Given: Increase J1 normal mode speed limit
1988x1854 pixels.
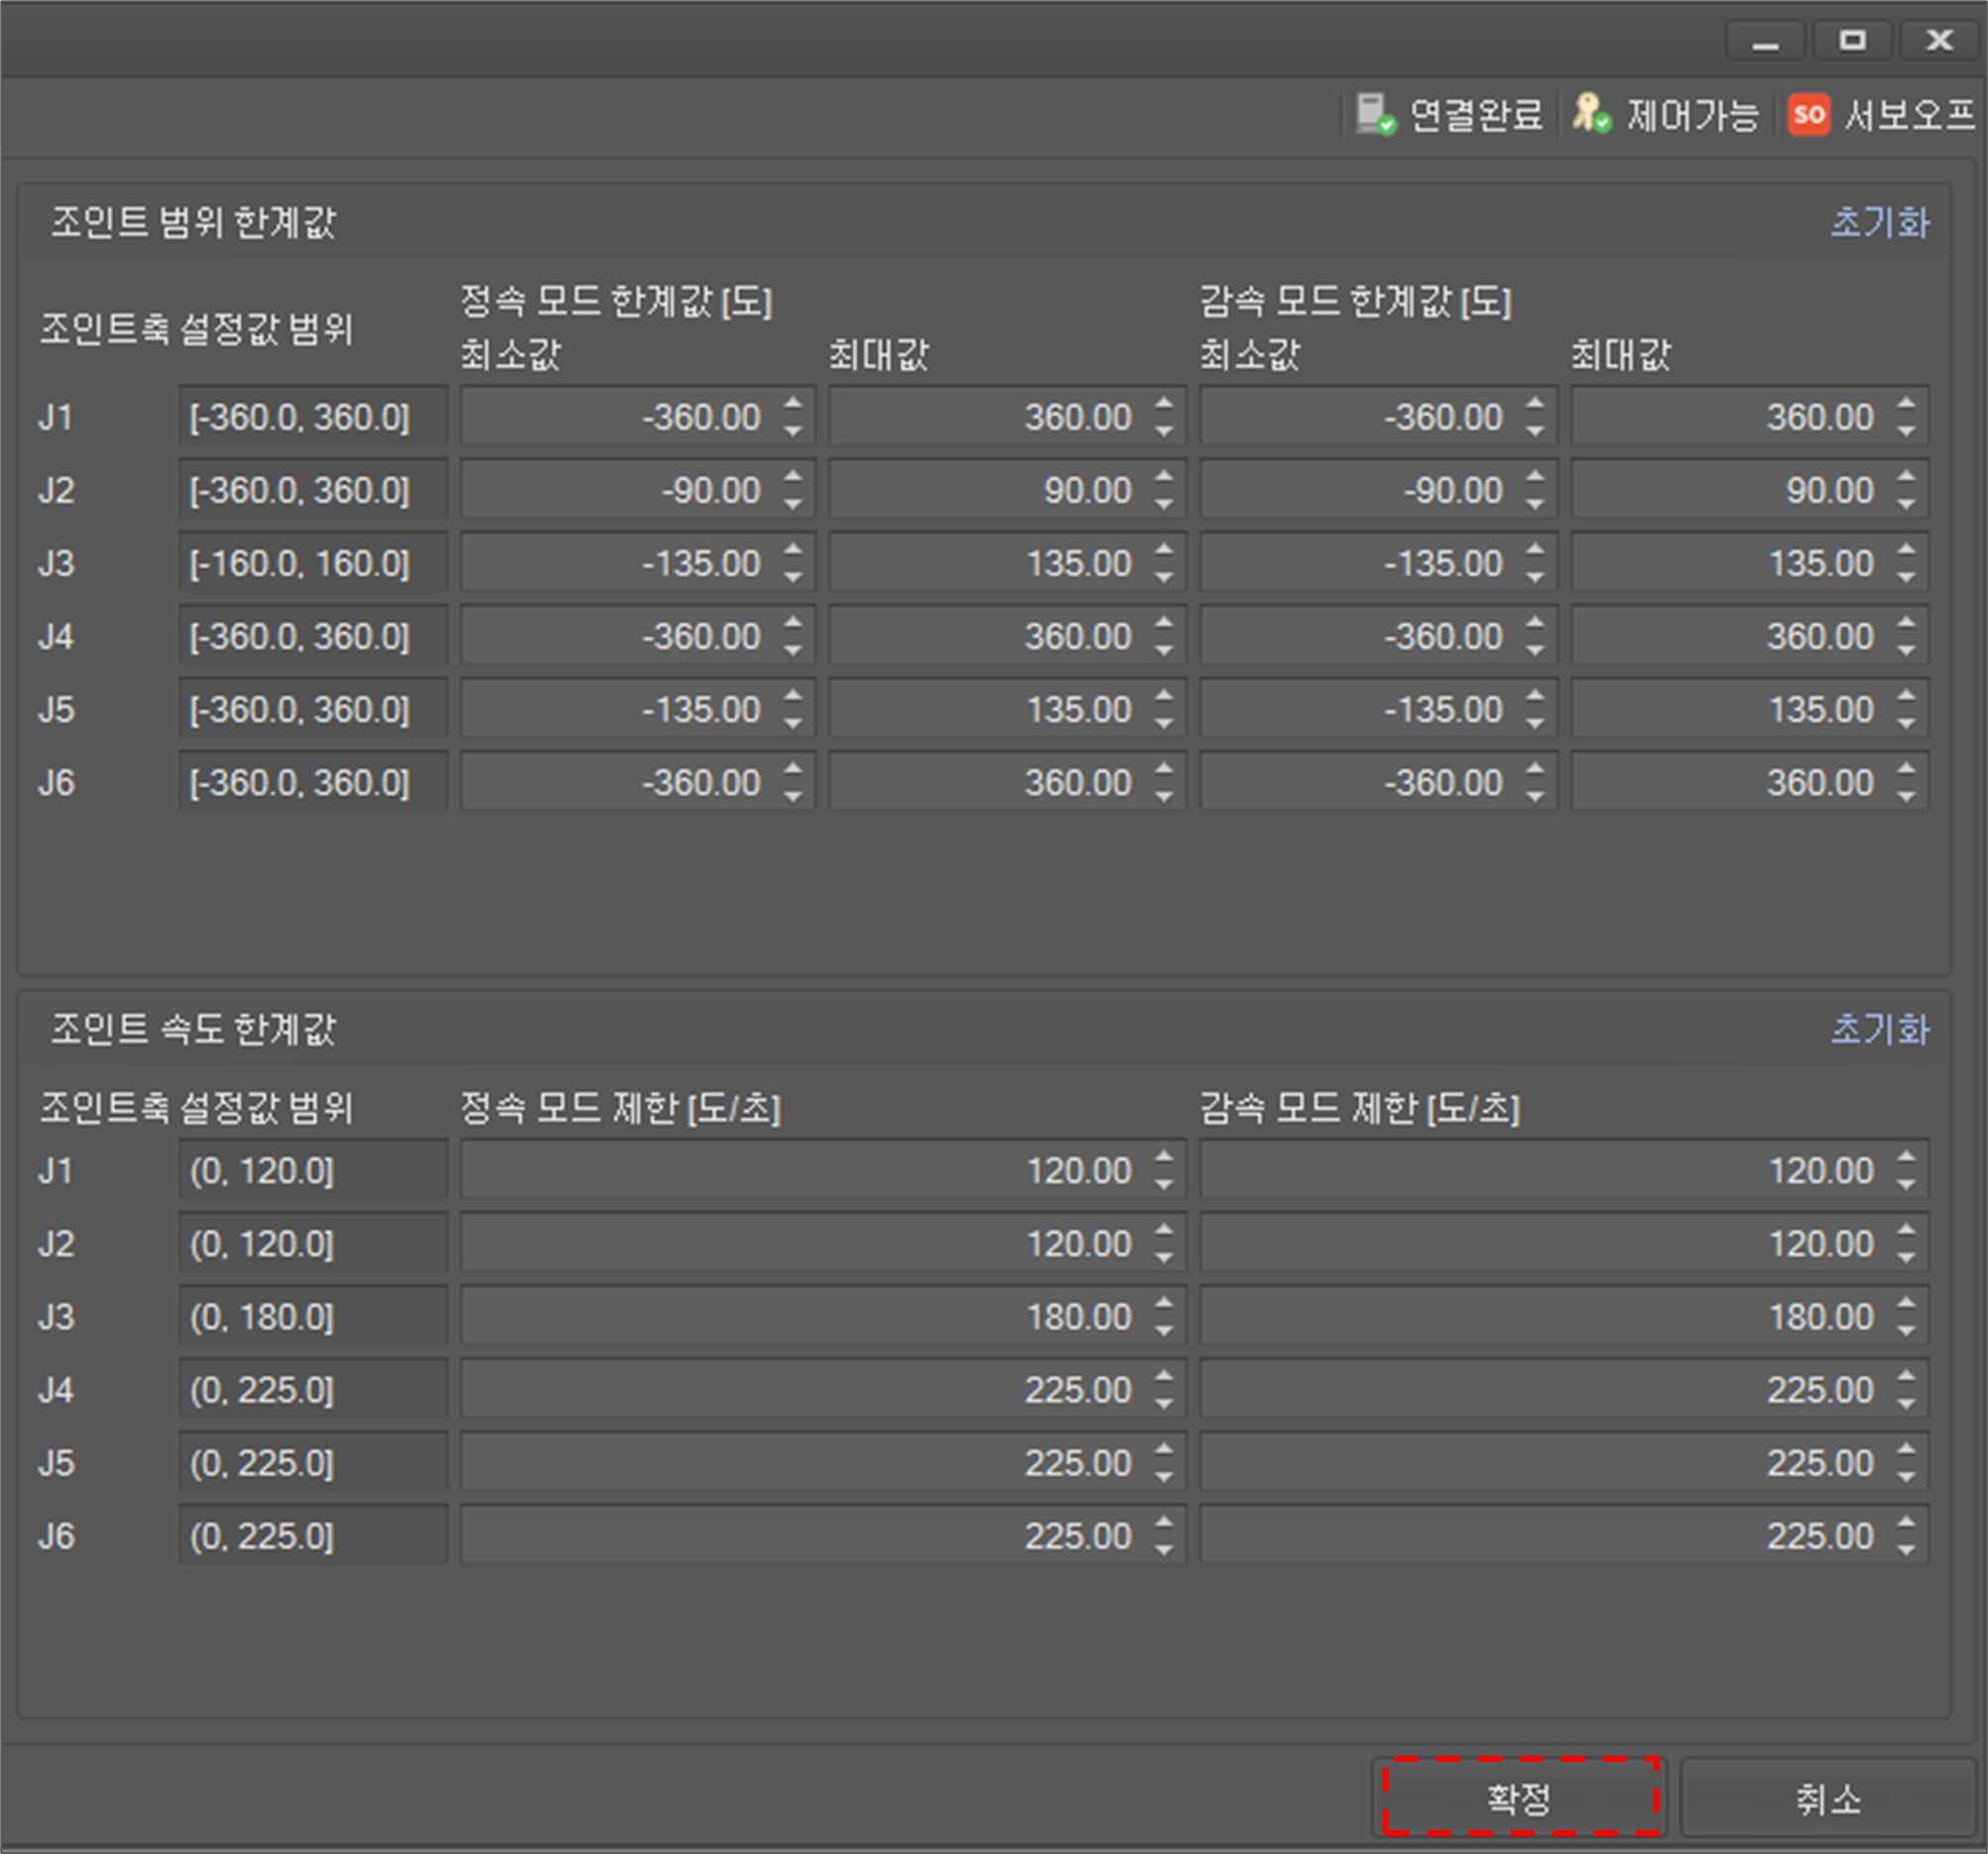Looking at the screenshot, I should pos(1164,1157).
